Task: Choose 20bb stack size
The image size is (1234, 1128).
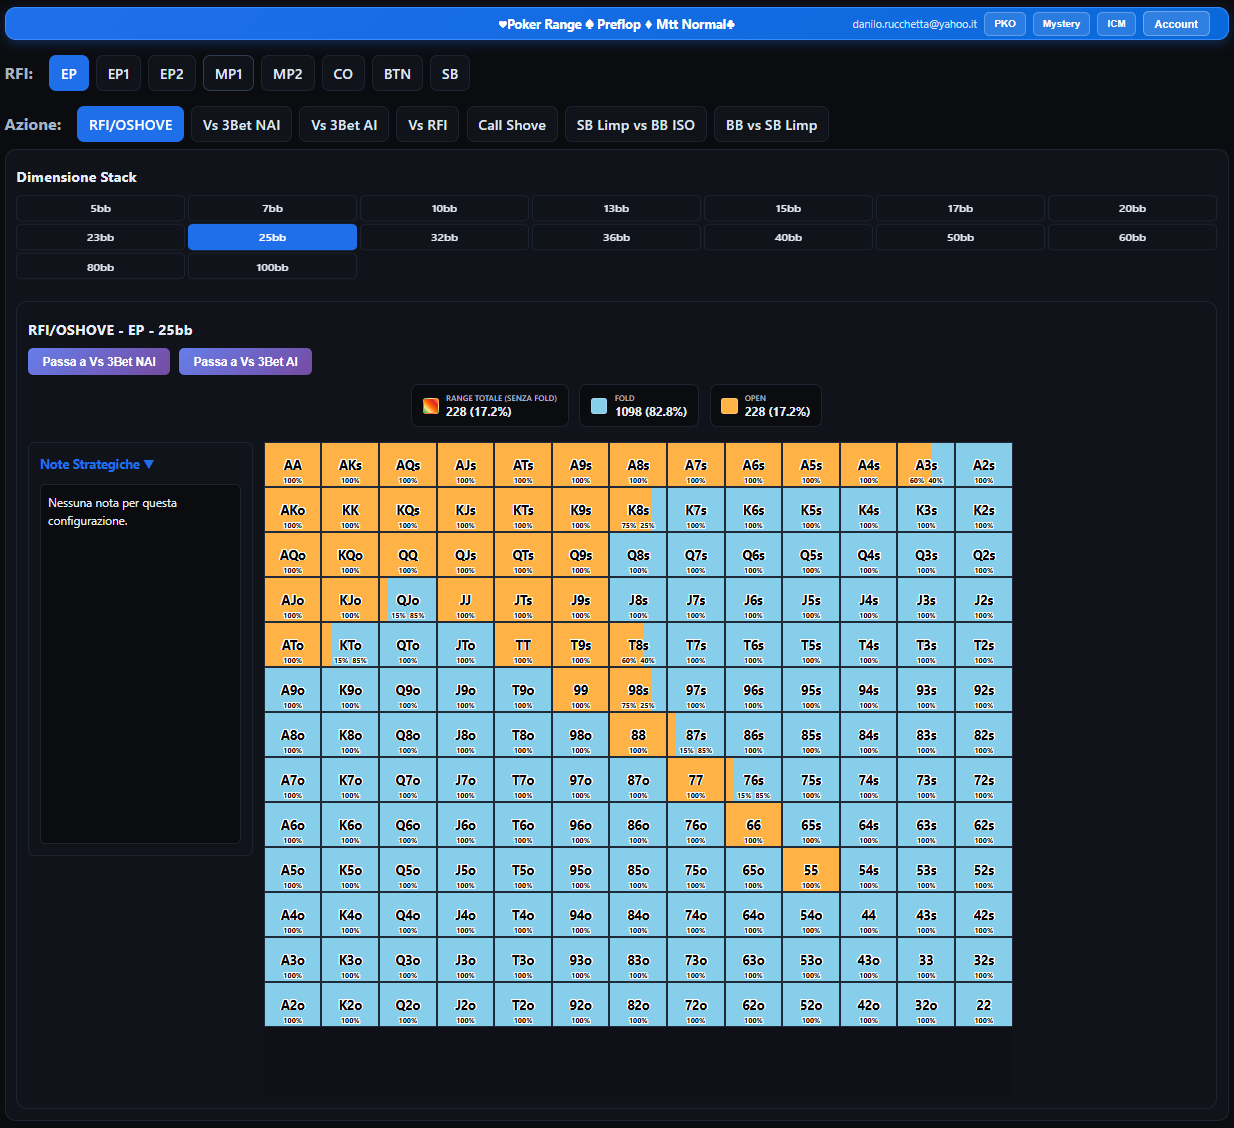Action: tap(1133, 209)
